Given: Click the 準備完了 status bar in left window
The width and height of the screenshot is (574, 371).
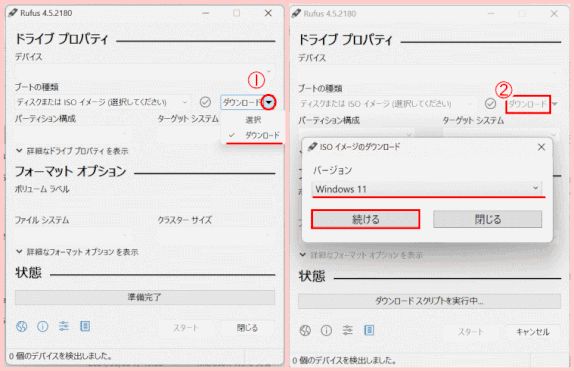Looking at the screenshot, I should 145,297.
